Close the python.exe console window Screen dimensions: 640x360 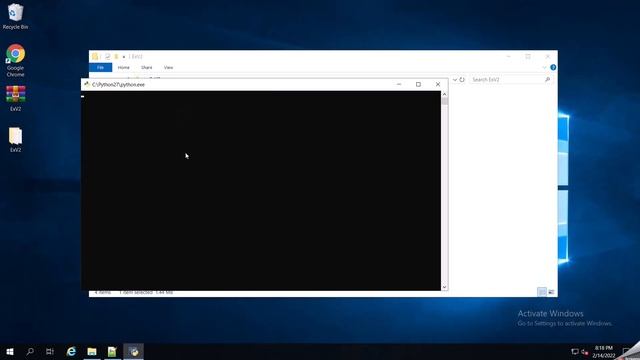coord(438,84)
